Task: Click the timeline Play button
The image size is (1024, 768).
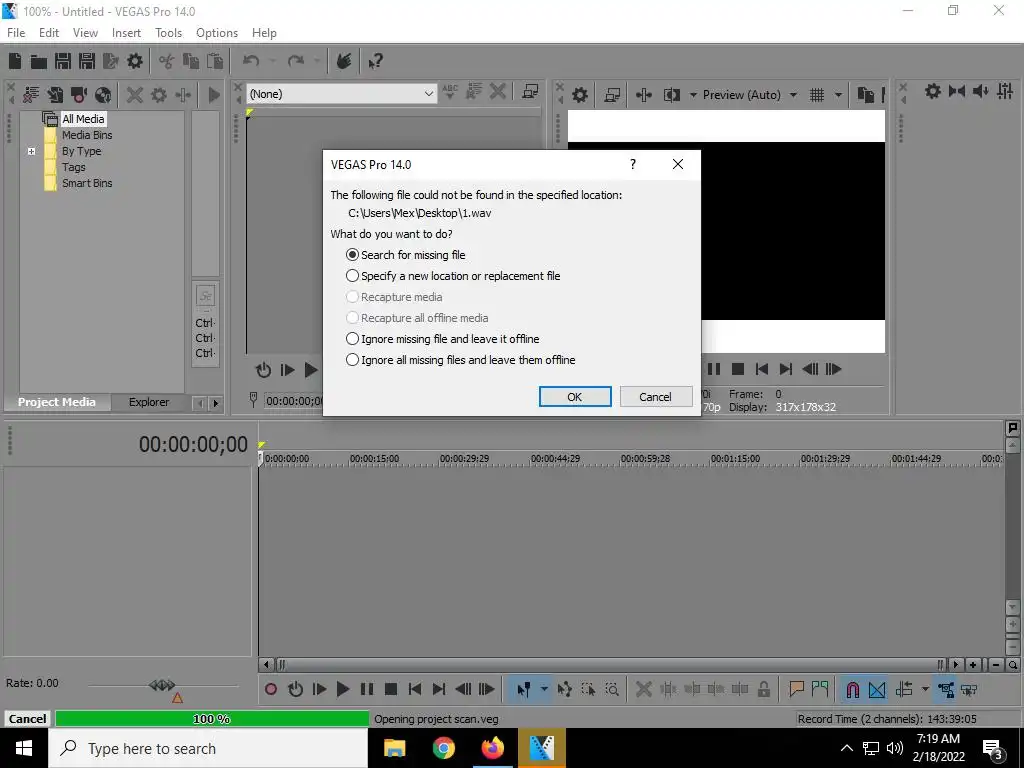Action: pos(342,689)
